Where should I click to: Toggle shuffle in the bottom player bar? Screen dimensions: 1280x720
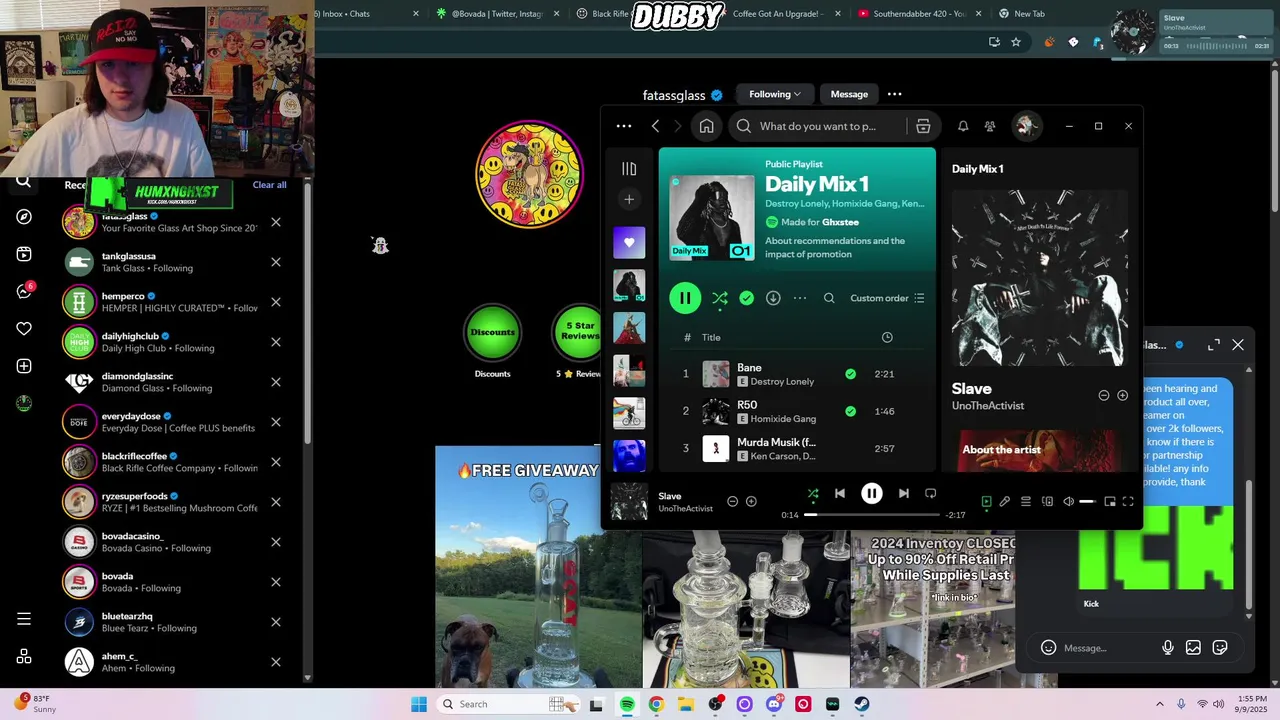pyautogui.click(x=813, y=493)
